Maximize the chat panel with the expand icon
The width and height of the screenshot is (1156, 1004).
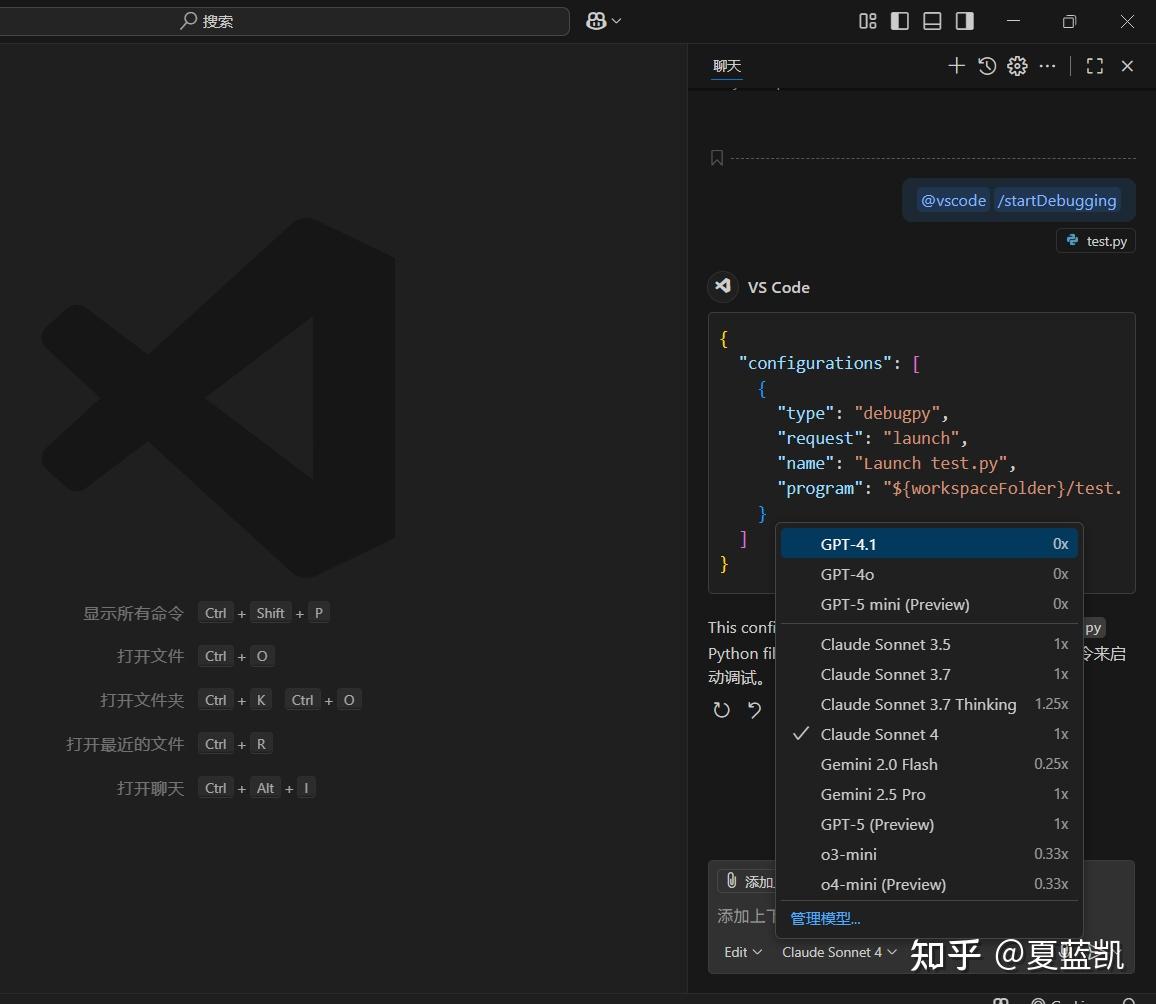coord(1094,66)
